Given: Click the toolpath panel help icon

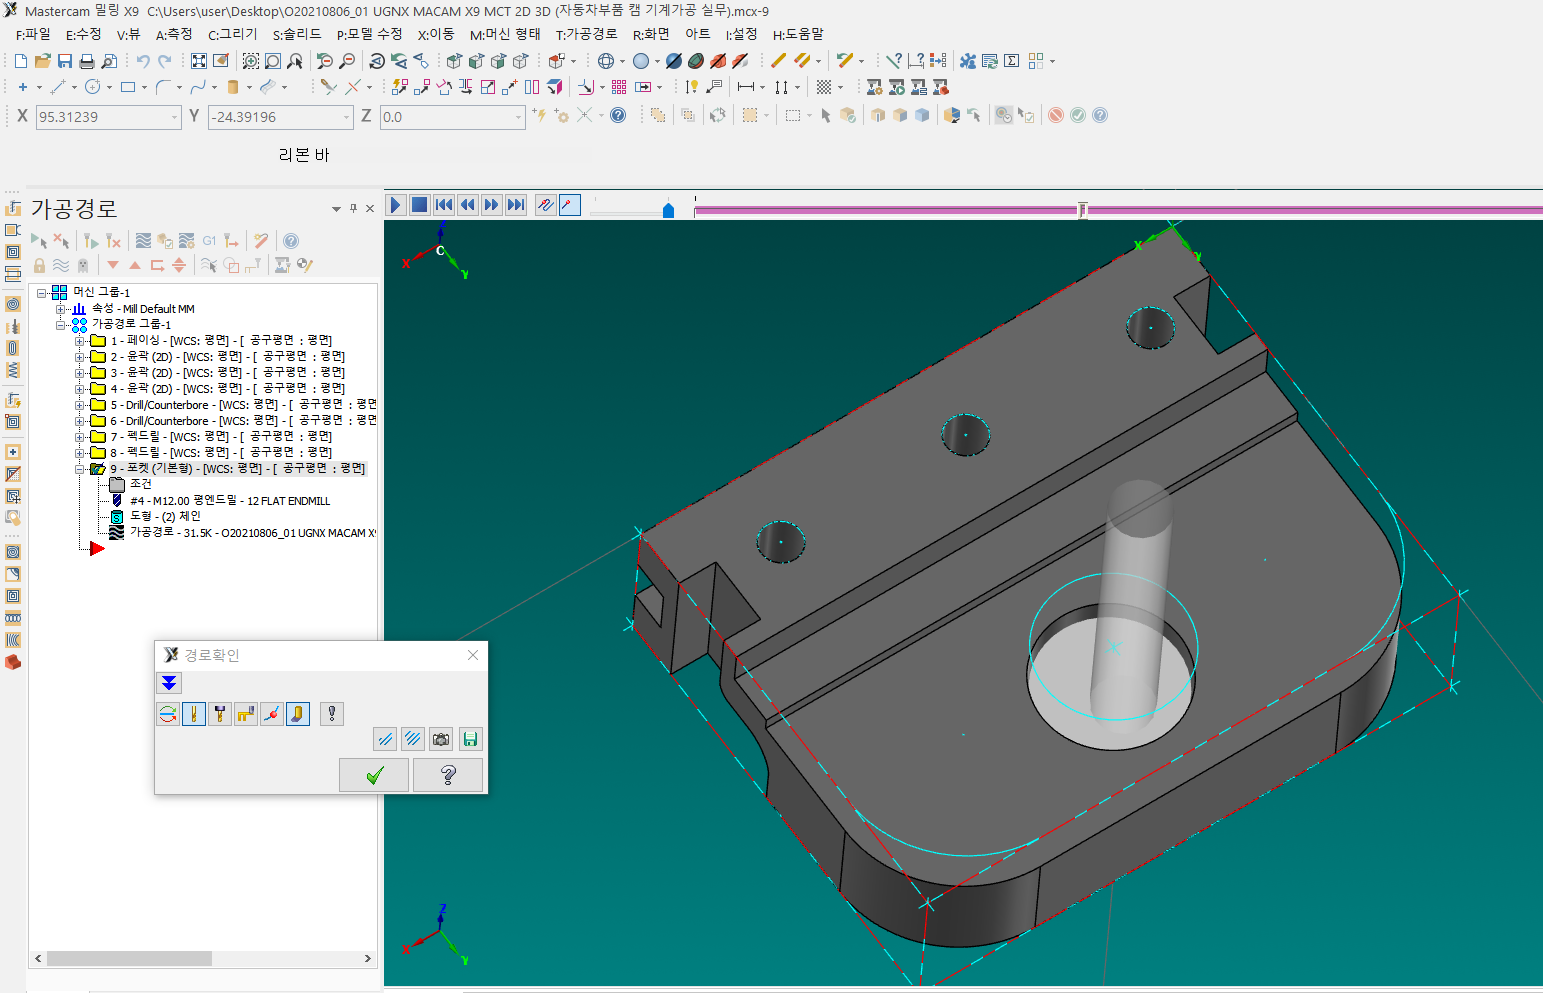Looking at the screenshot, I should click(x=291, y=241).
